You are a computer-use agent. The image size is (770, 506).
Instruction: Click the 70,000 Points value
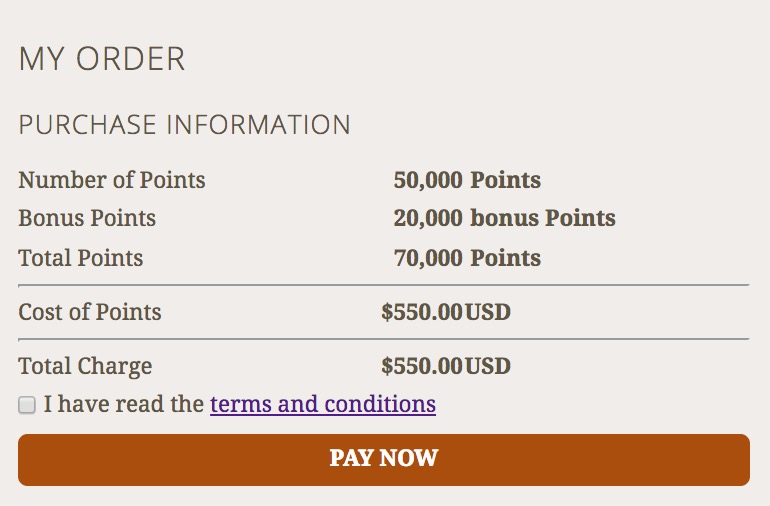467,257
